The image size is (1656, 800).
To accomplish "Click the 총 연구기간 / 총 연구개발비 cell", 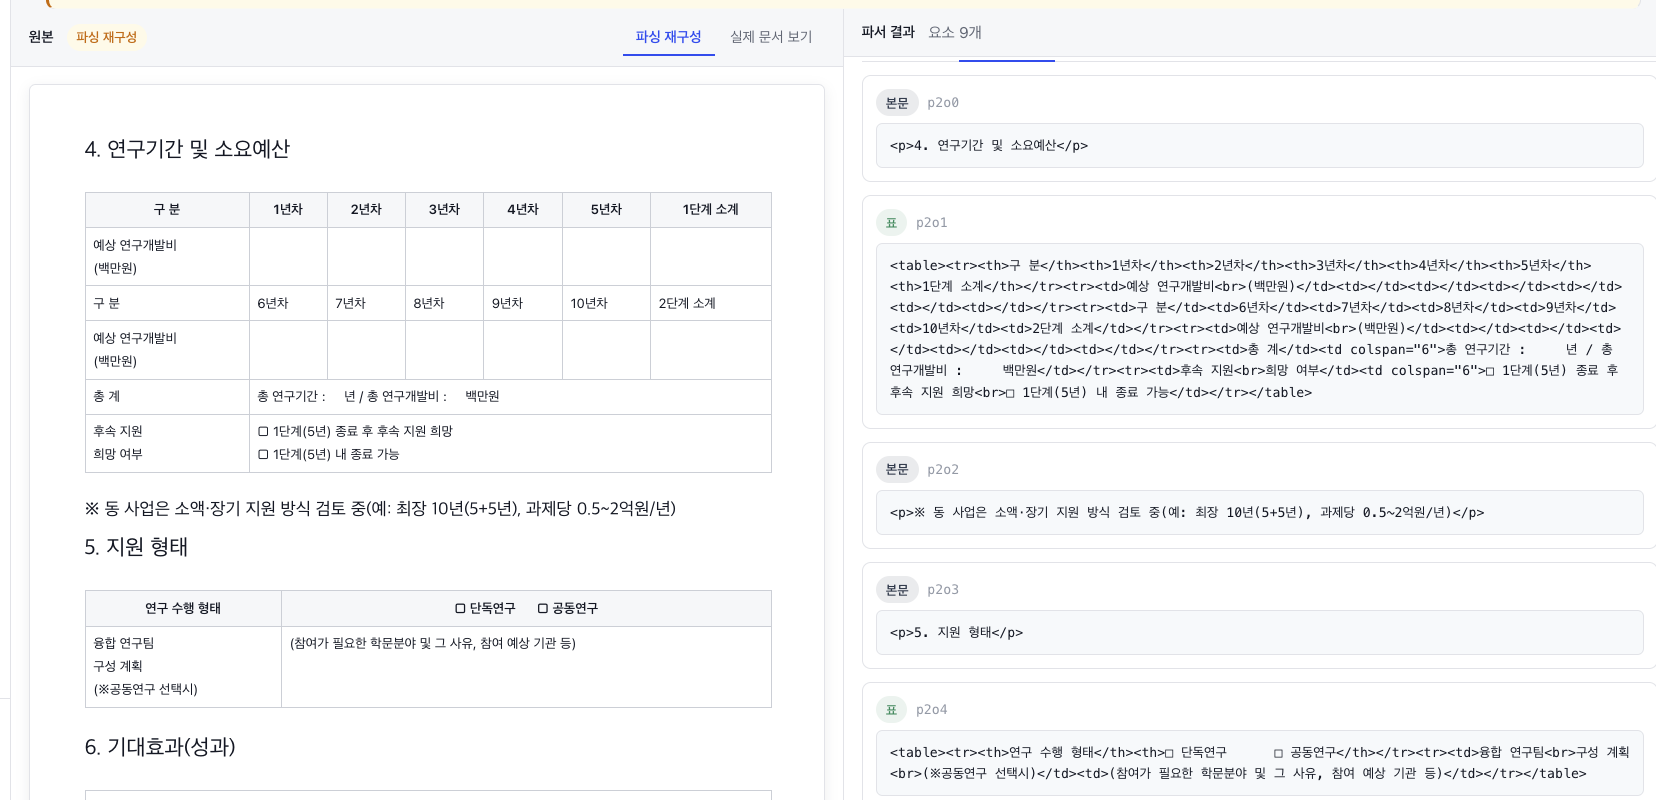I will click(x=510, y=397).
